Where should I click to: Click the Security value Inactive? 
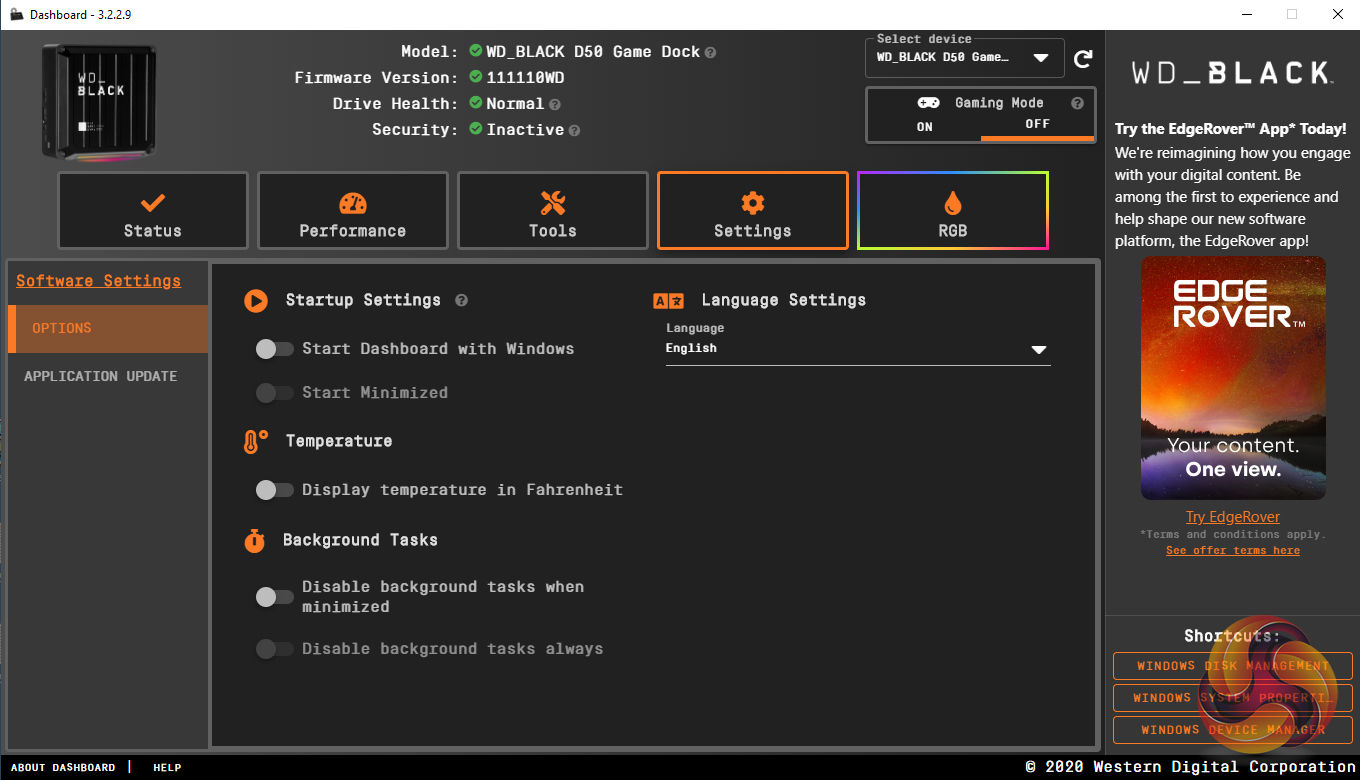point(525,130)
